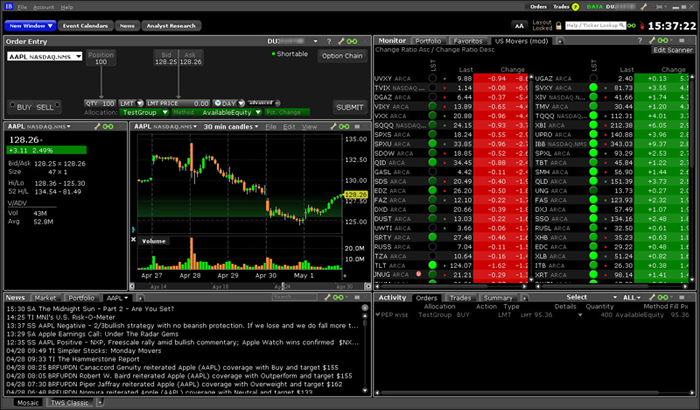Click green link icon in Monitor panel
This screenshot has width=700, height=410.
pos(663,41)
